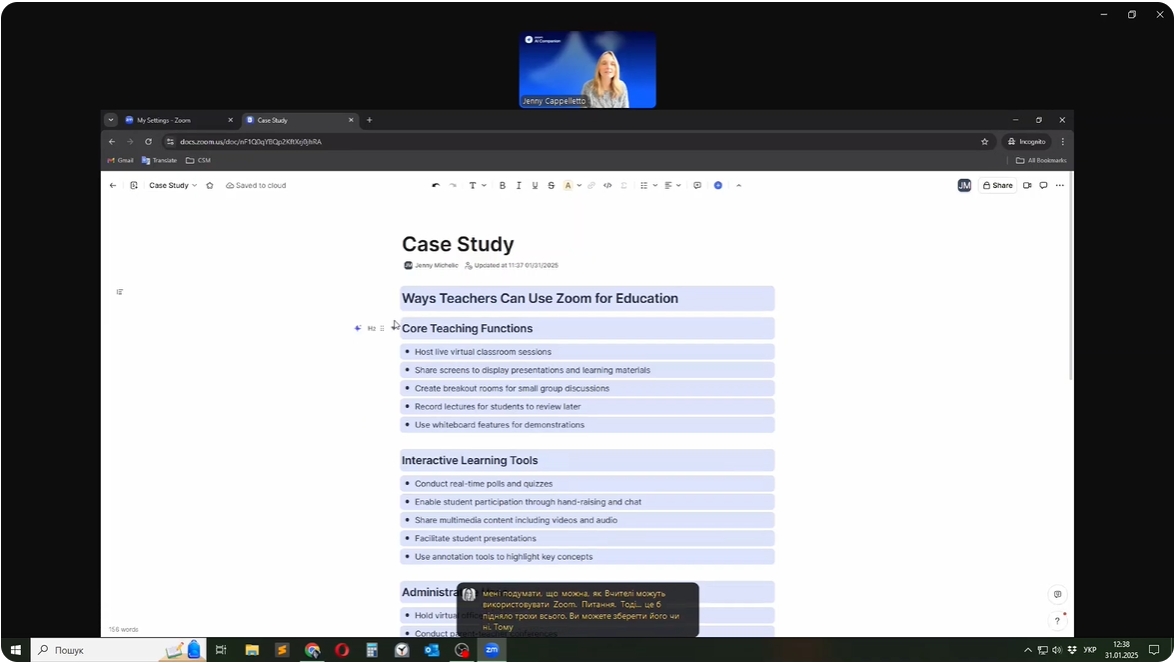Image resolution: width=1174 pixels, height=663 pixels.
Task: Click the Share button
Action: (998, 186)
